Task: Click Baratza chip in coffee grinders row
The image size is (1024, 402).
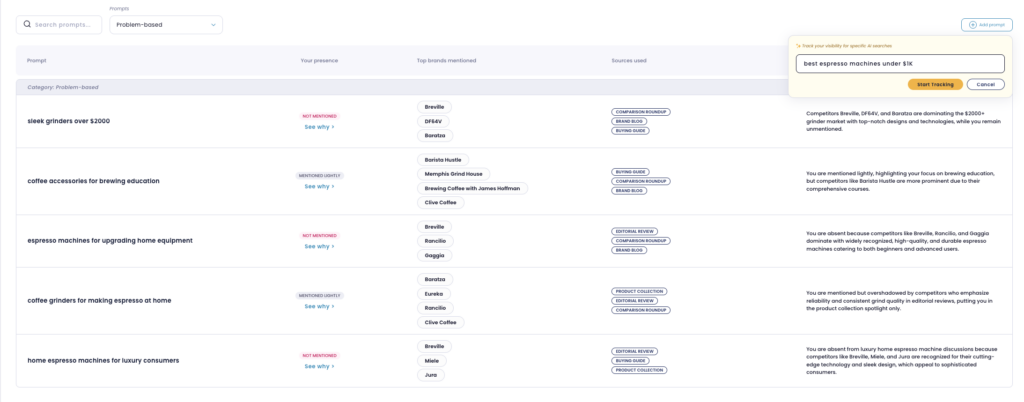Action: coord(435,279)
